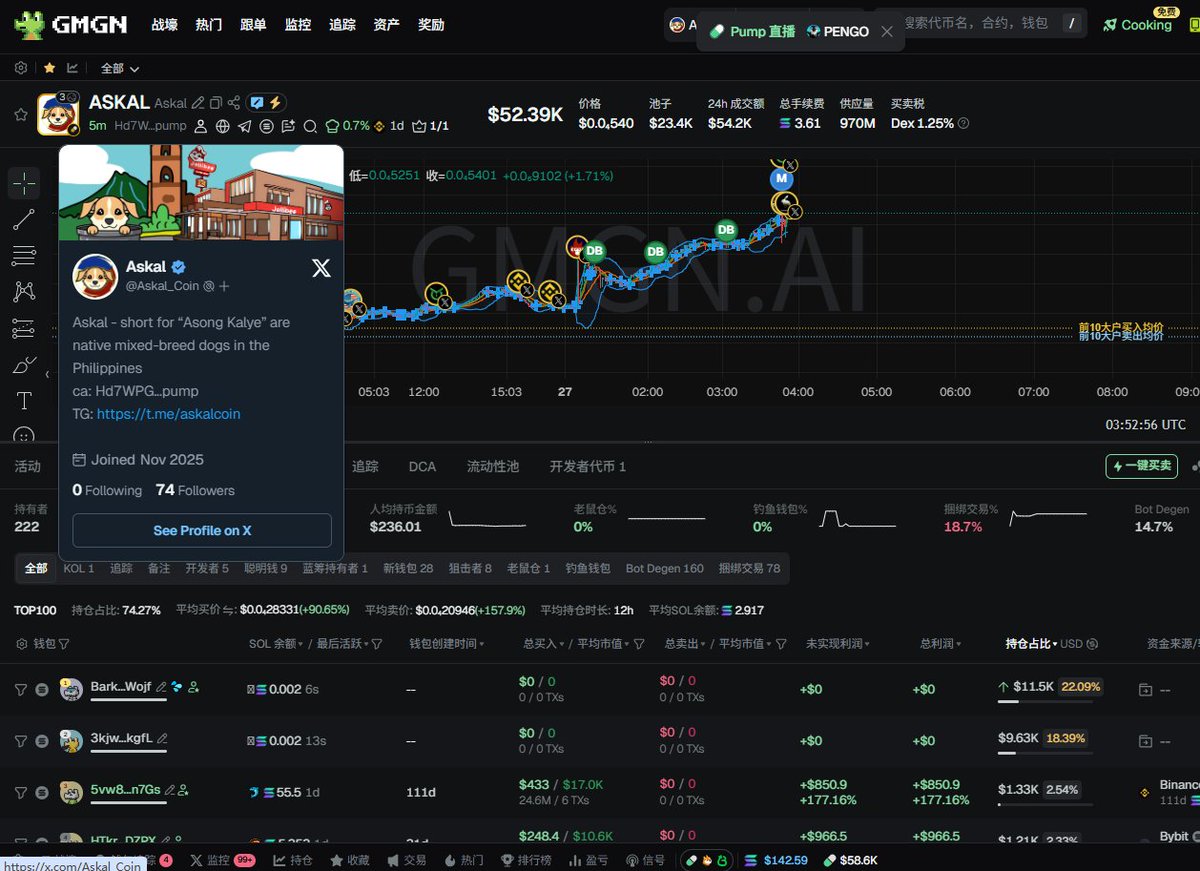Image resolution: width=1200 pixels, height=871 pixels.
Task: Select the crosshair cursor chart tool
Action: click(x=24, y=183)
